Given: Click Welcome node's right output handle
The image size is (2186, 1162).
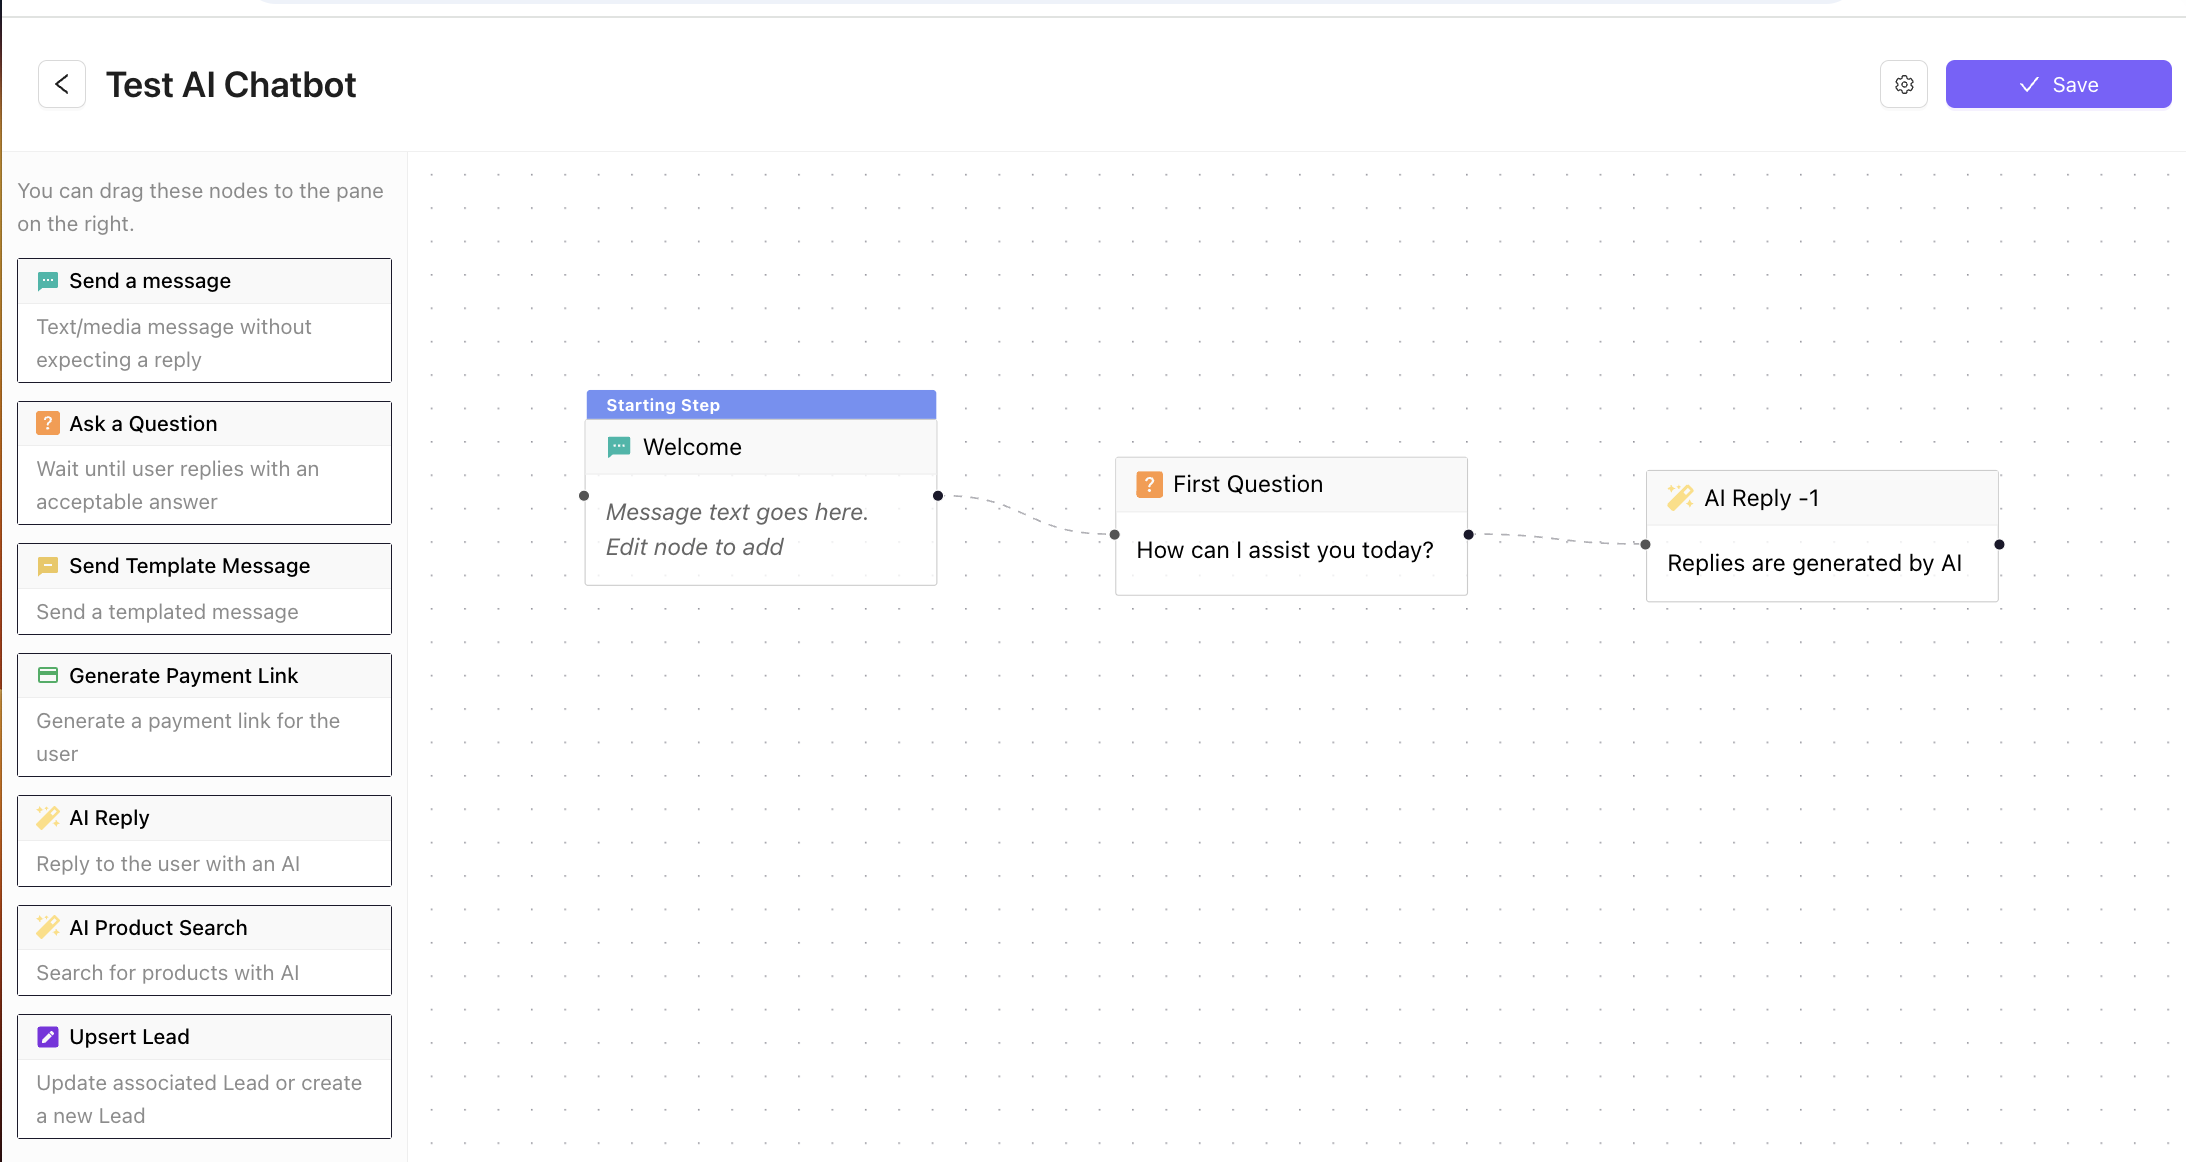Looking at the screenshot, I should point(938,496).
